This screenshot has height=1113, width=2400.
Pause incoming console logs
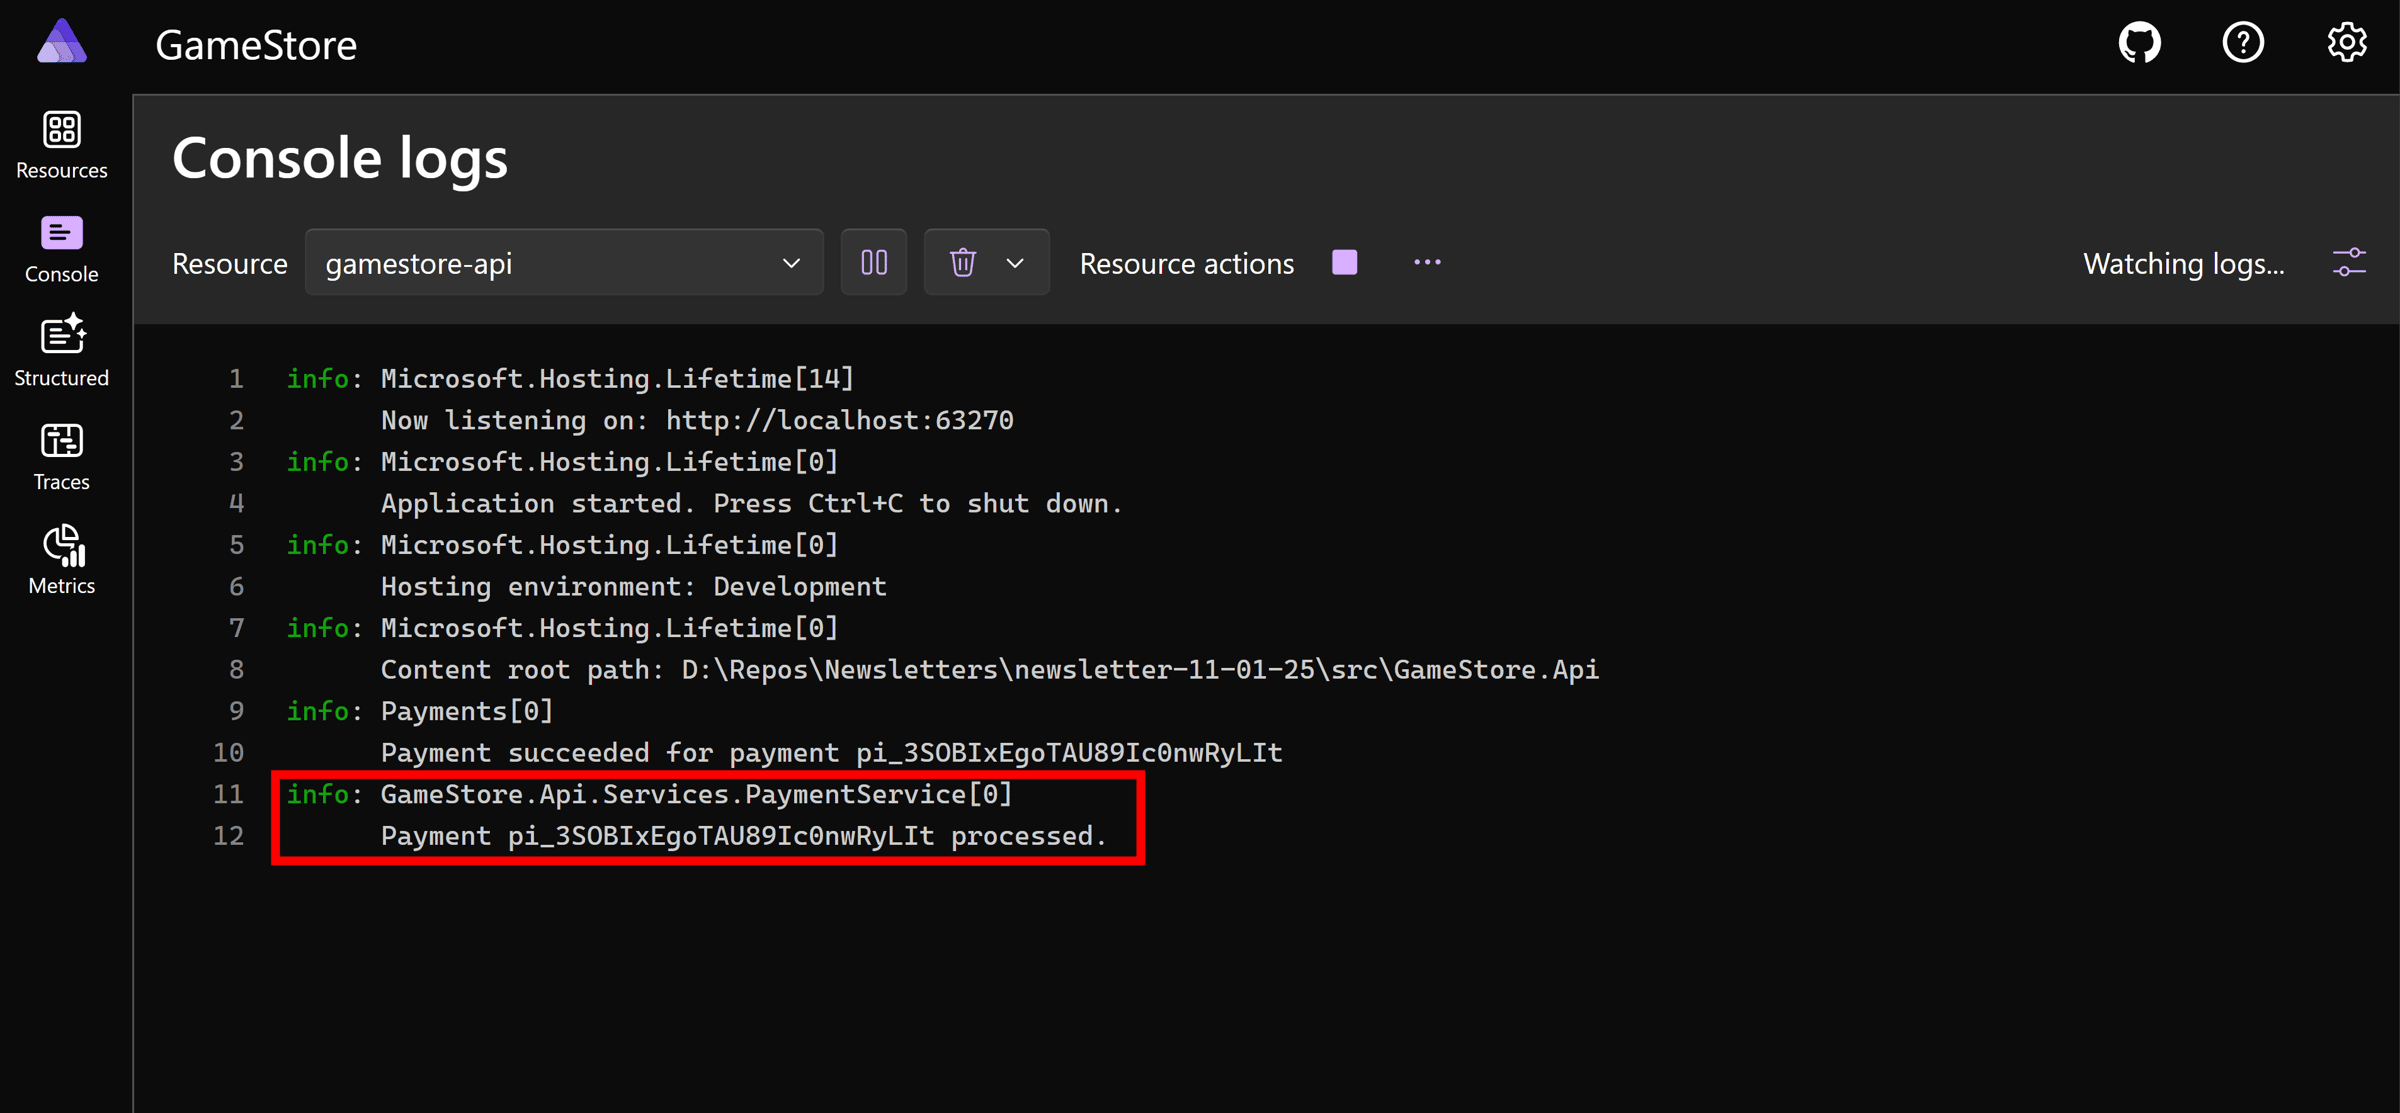tap(873, 263)
